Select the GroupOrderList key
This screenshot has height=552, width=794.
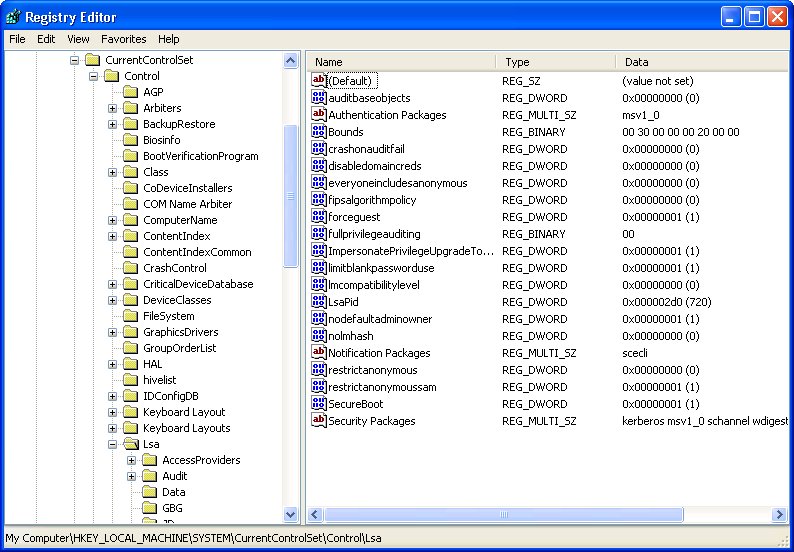pyautogui.click(x=179, y=348)
